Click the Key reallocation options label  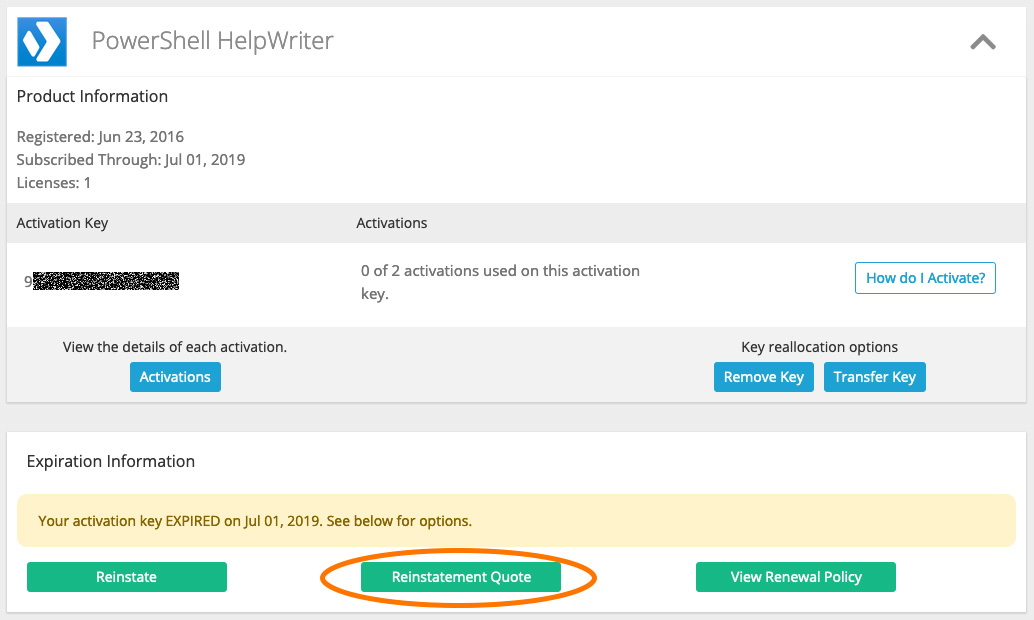pos(820,347)
